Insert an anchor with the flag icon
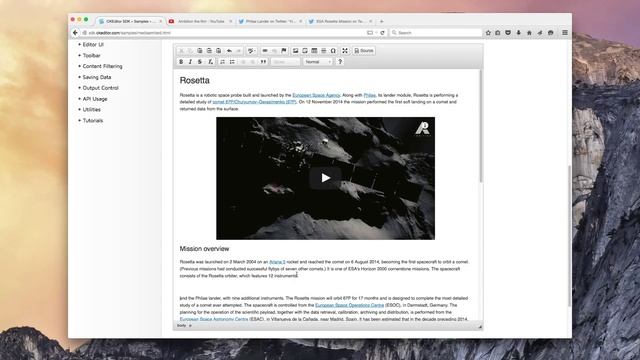The image size is (640, 360). click(x=284, y=51)
